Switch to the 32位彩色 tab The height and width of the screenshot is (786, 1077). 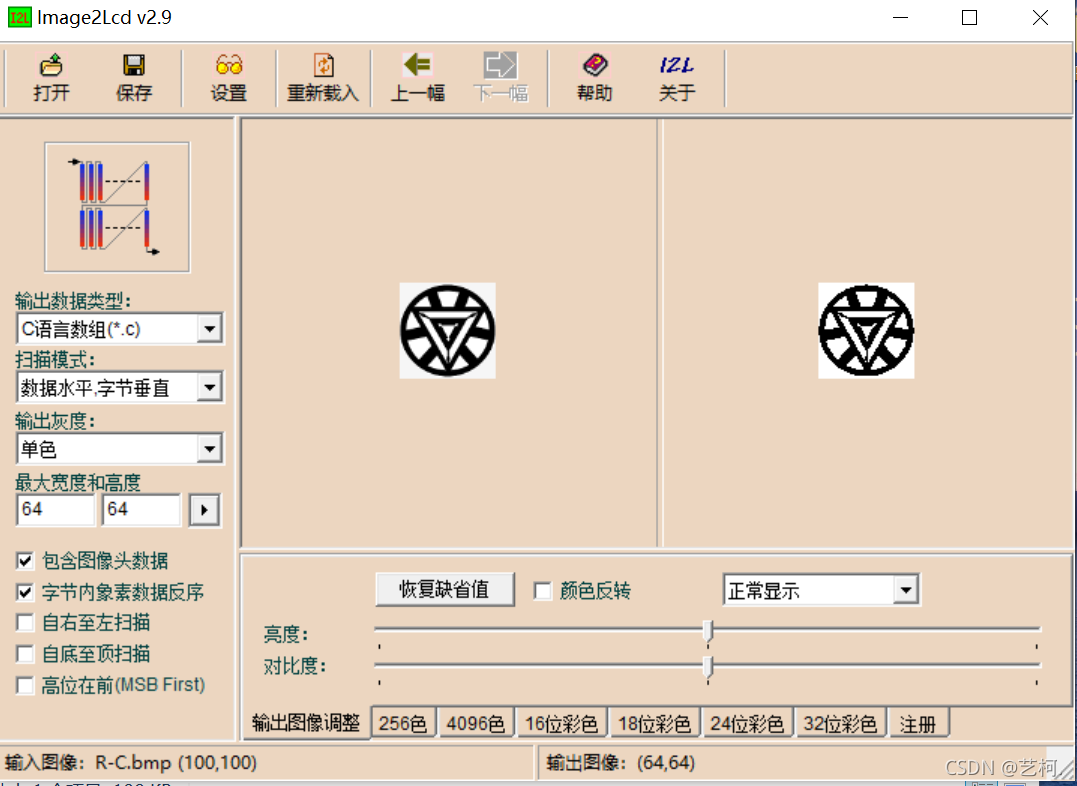[x=840, y=723]
